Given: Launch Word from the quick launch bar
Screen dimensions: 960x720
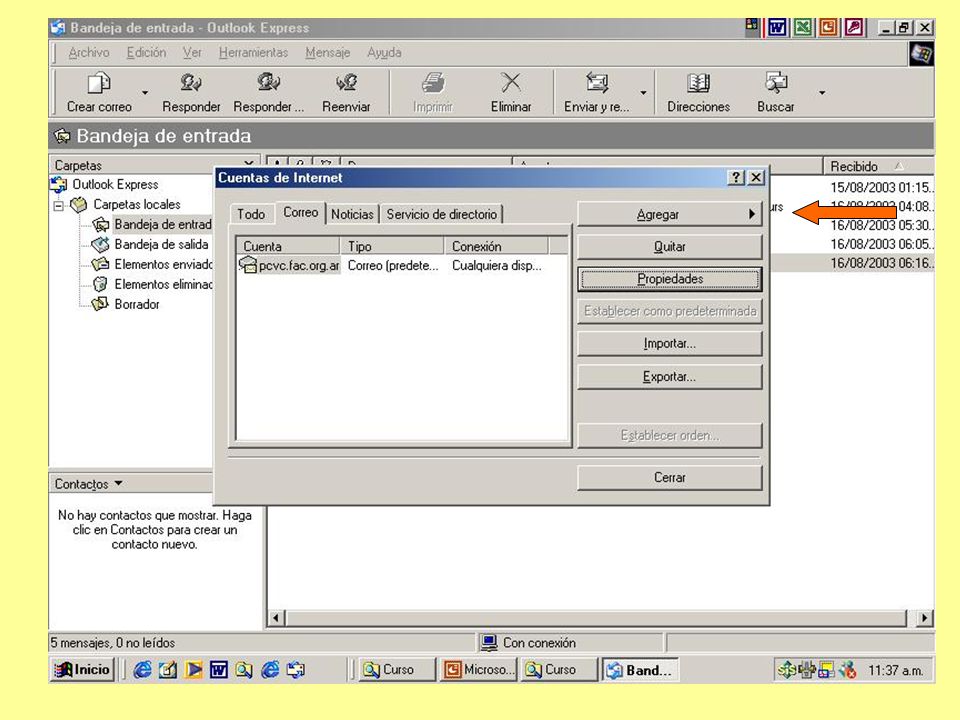Looking at the screenshot, I should point(219,670).
